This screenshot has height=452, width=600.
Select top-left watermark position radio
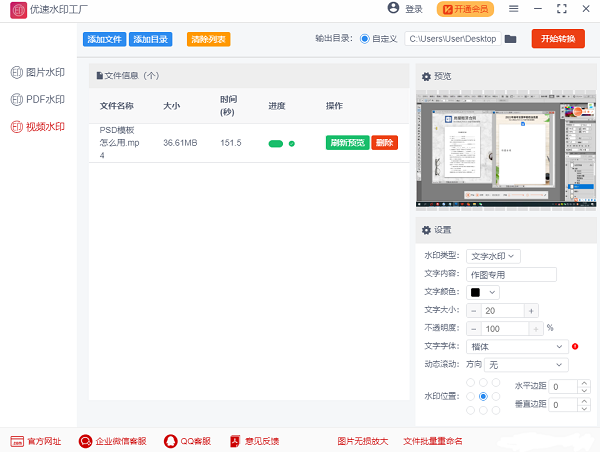[471, 382]
